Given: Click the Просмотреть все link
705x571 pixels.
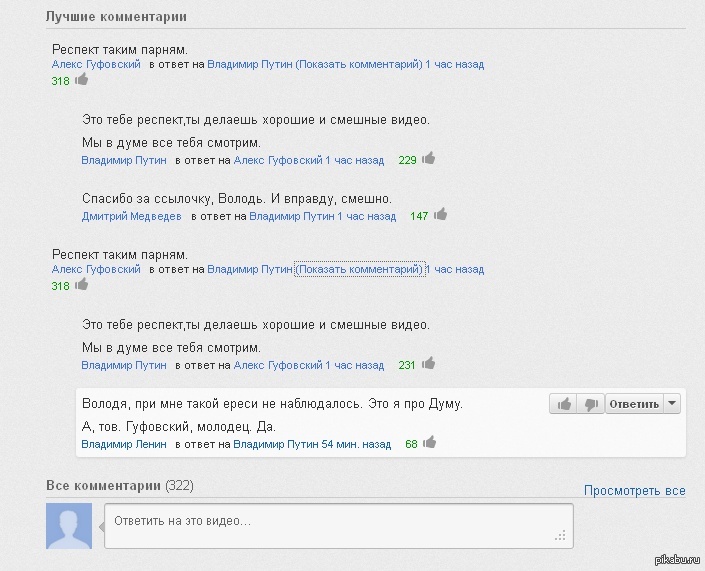Looking at the screenshot, I should click(x=634, y=491).
